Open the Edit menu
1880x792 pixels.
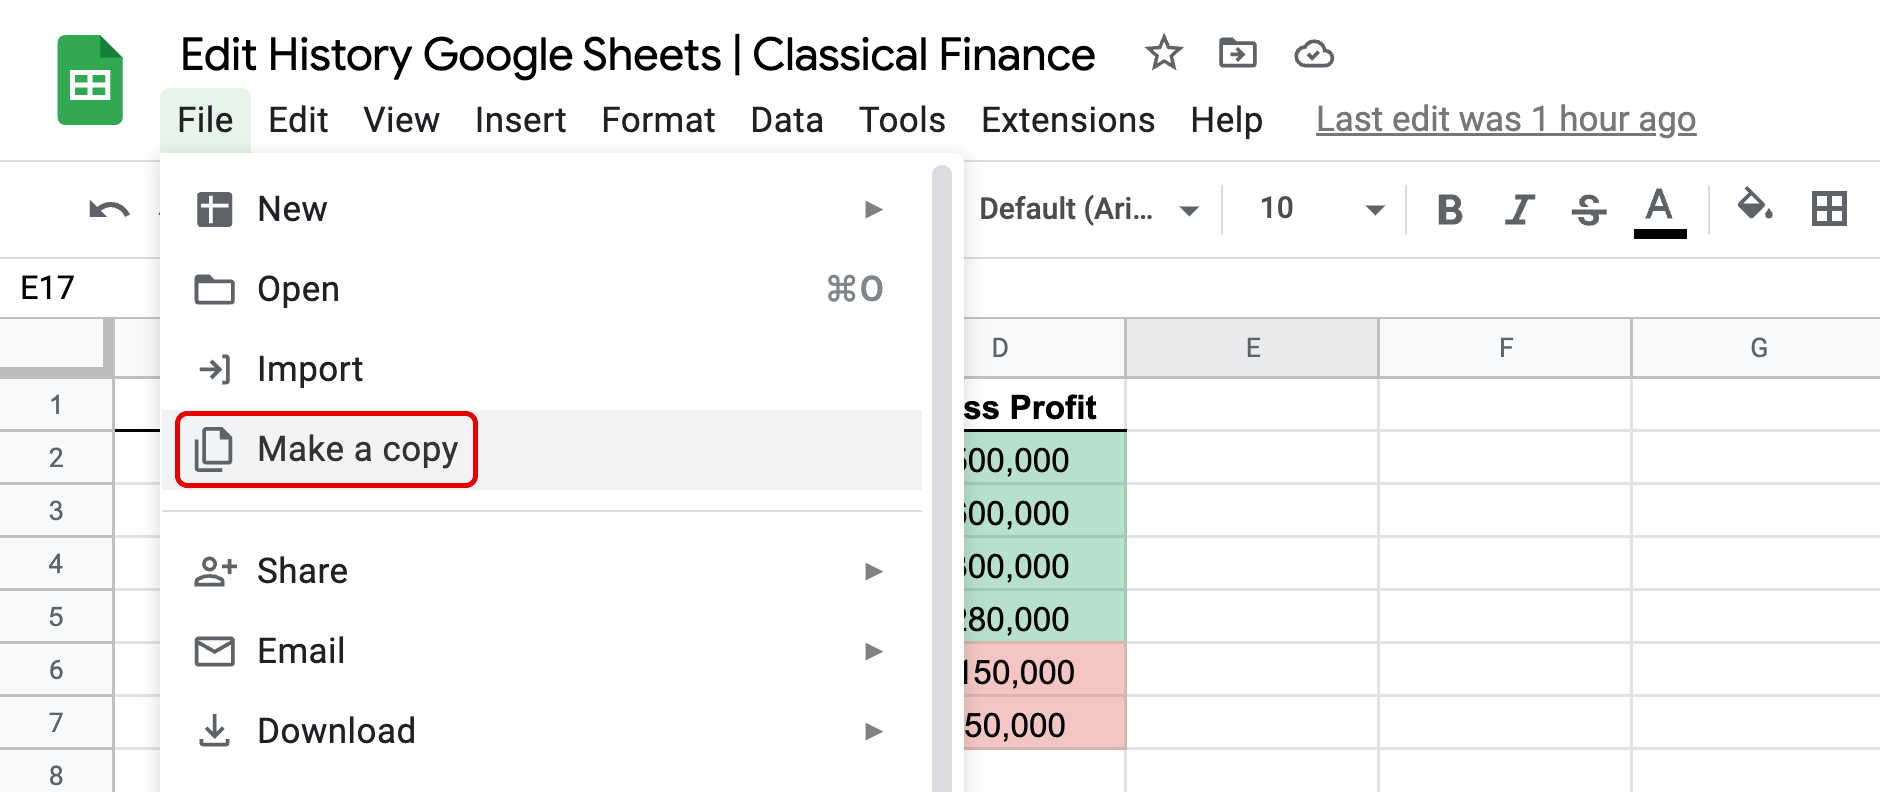tap(298, 120)
